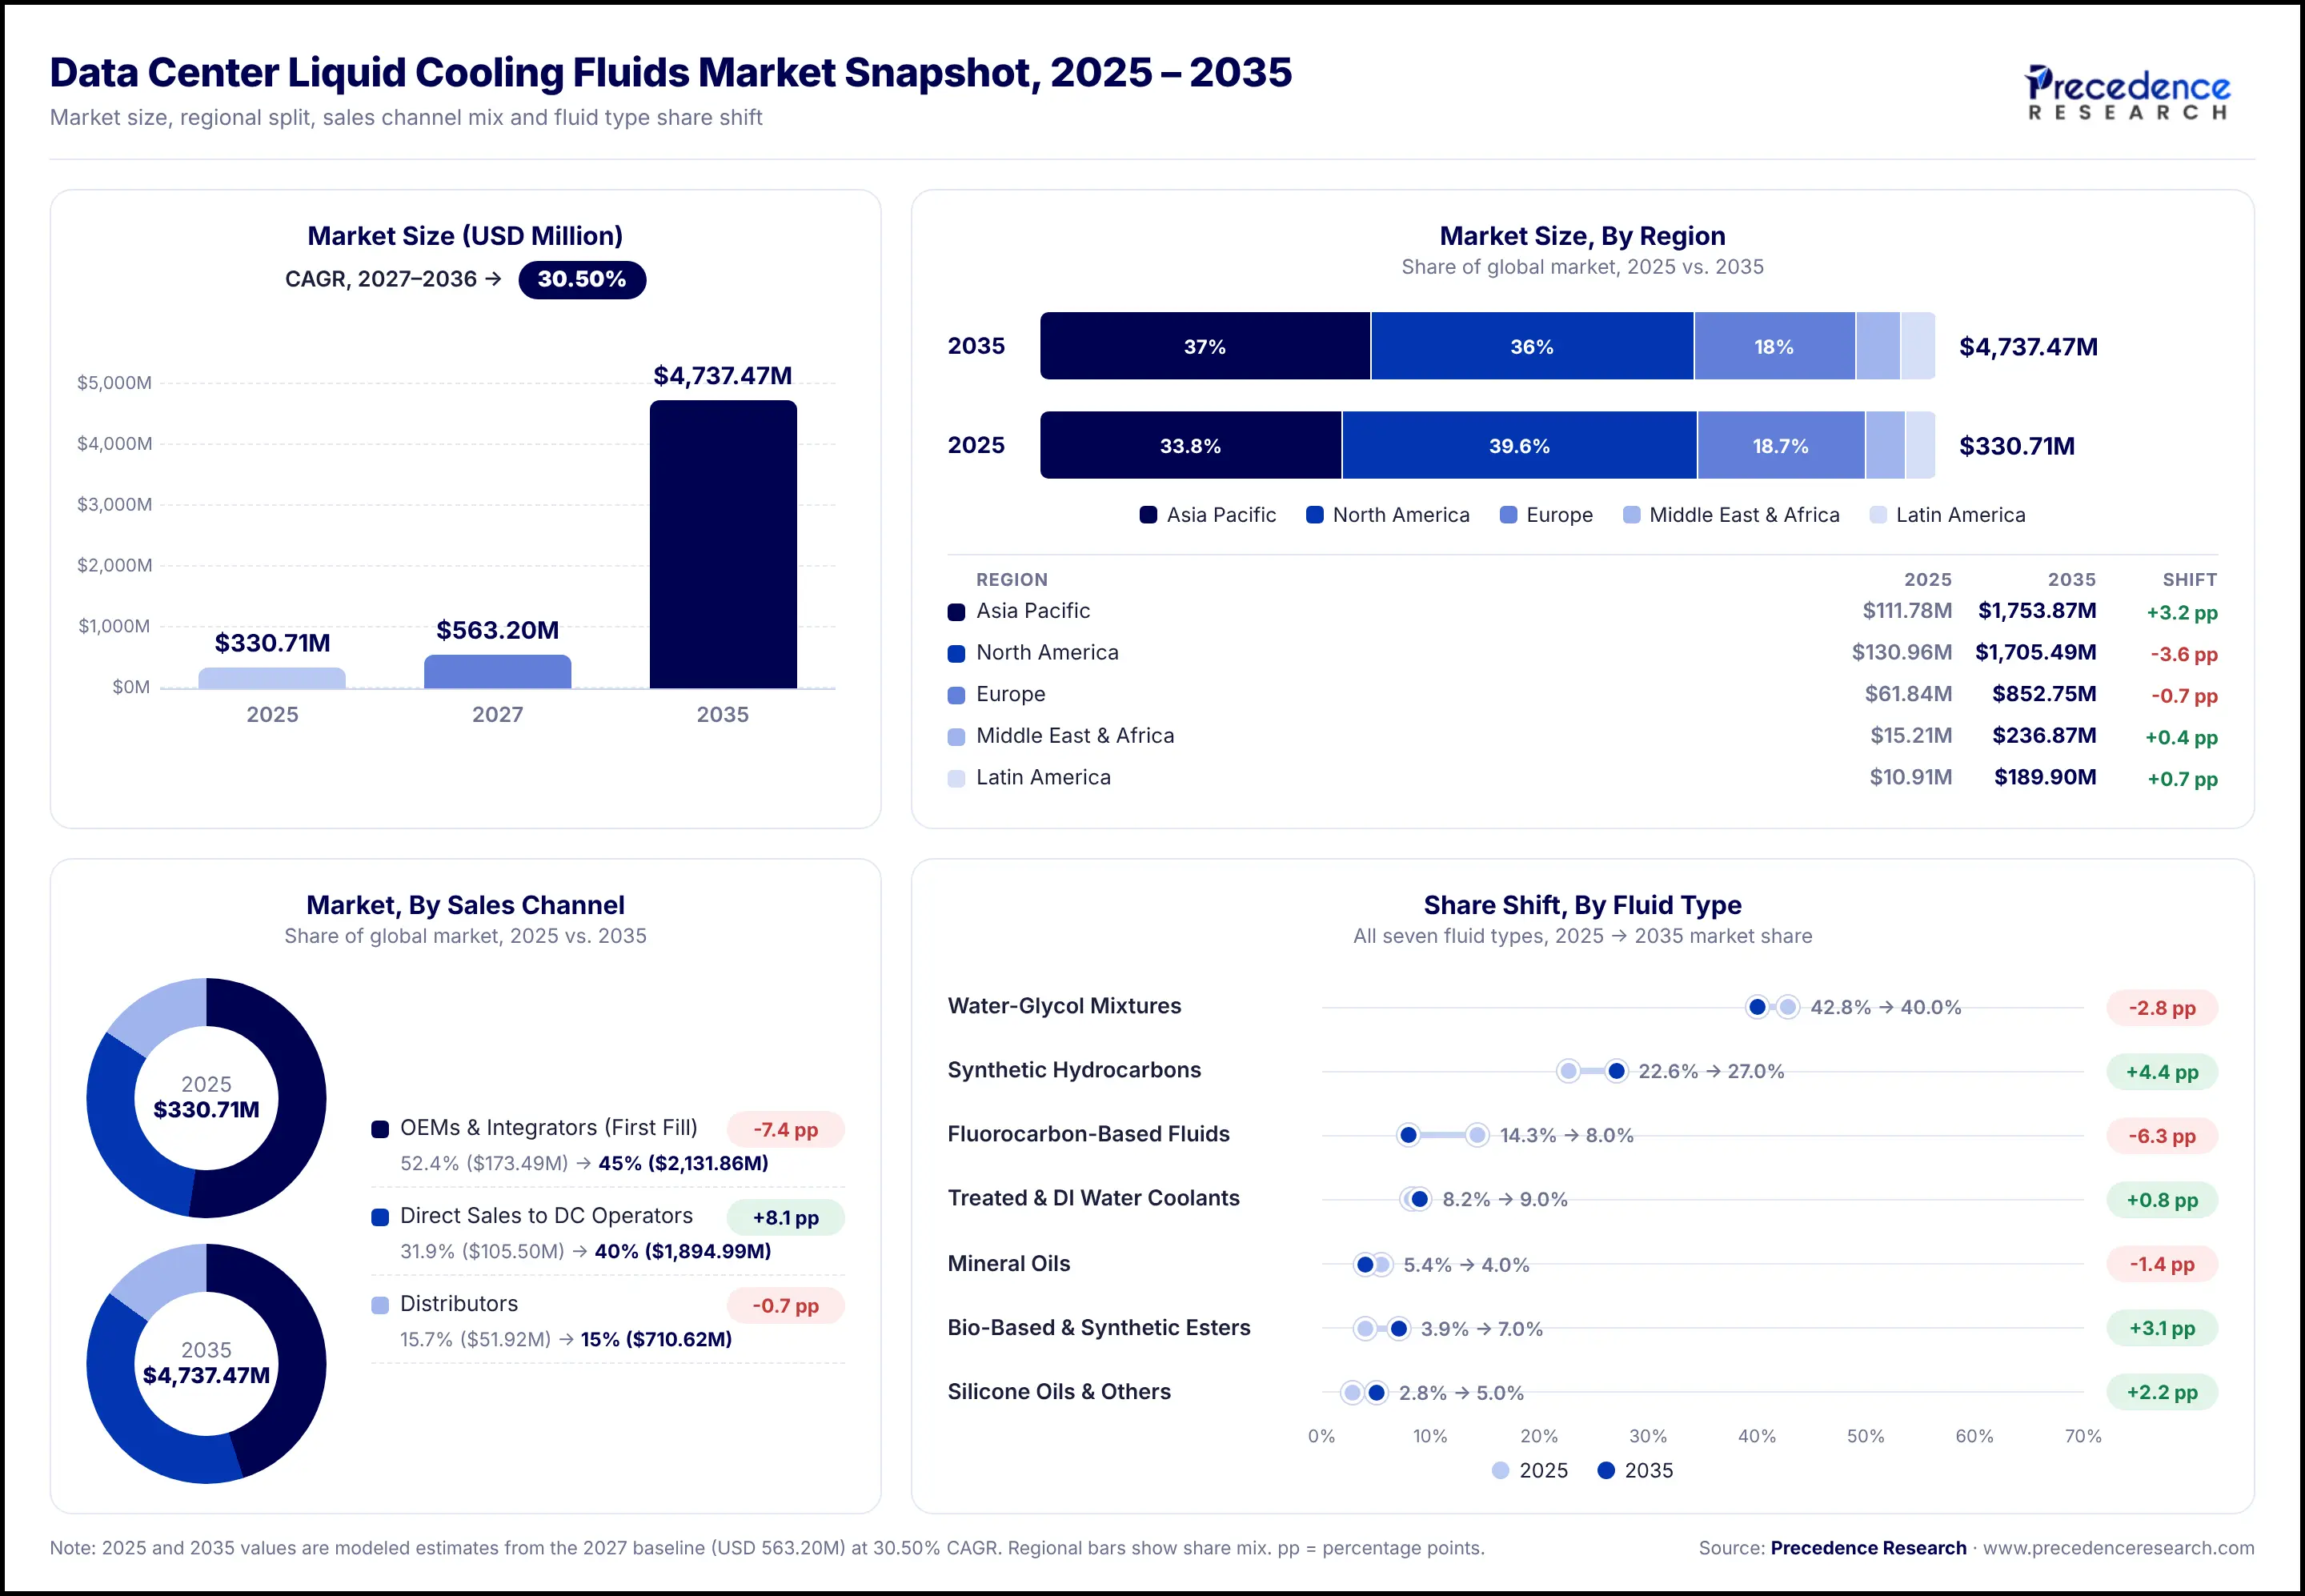Click Latin America legend swatch under regional bars
The height and width of the screenshot is (1596, 2305).
coord(1878,515)
